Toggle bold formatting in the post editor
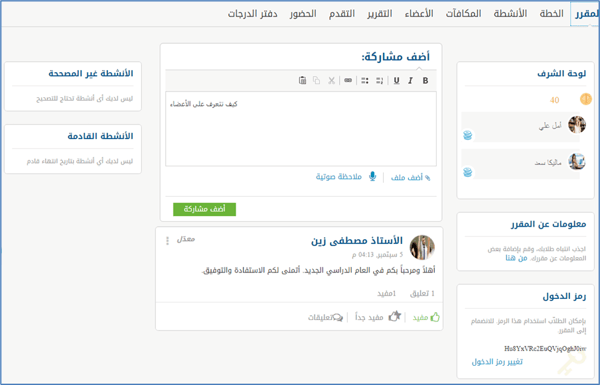The image size is (600, 385). 425,80
